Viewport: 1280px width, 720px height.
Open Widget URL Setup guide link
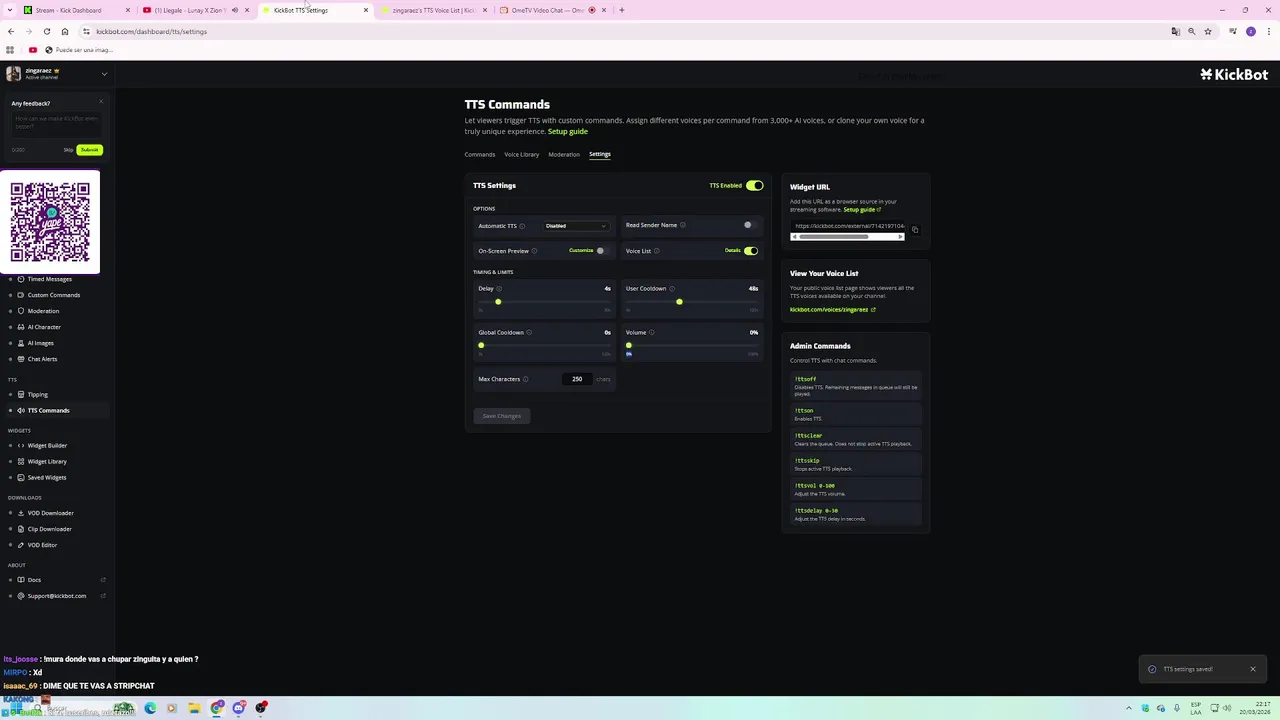[862, 210]
